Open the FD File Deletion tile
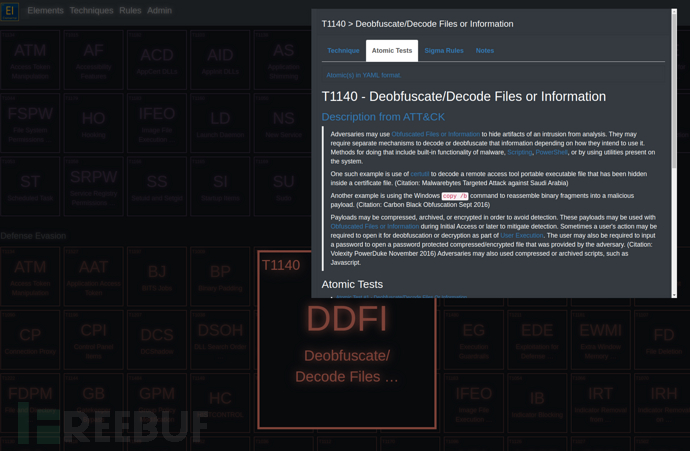The height and width of the screenshot is (451, 690). click(662, 340)
